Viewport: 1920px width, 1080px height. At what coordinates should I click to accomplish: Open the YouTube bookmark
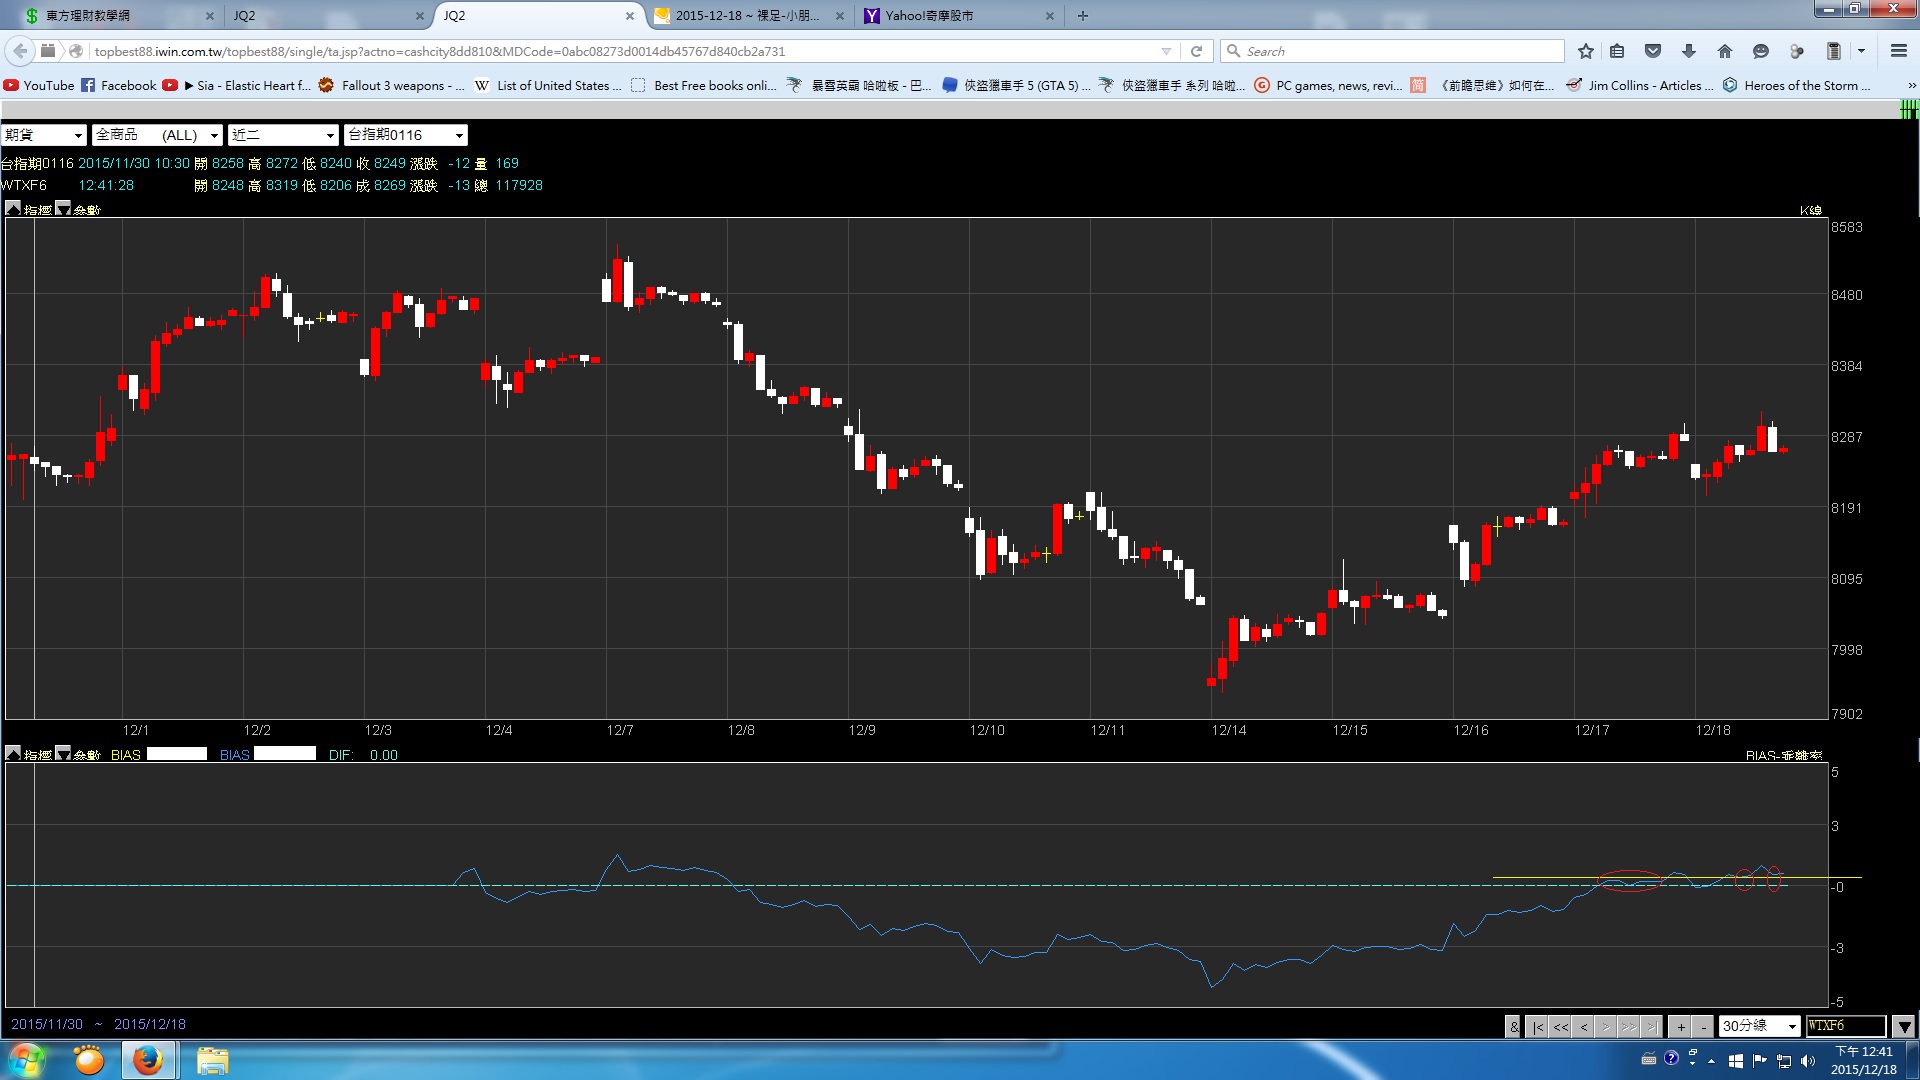39,85
